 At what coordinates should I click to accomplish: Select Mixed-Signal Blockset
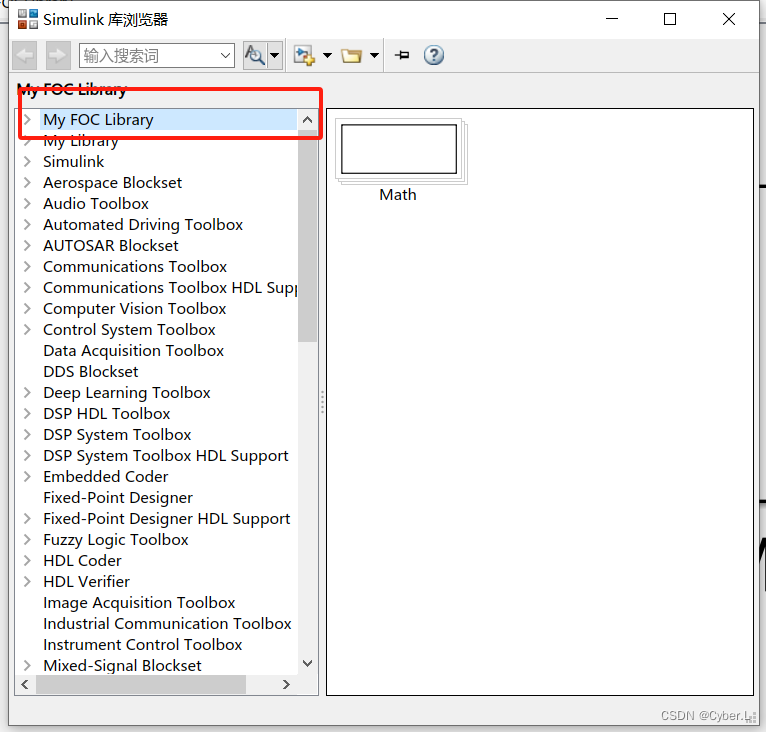point(122,666)
